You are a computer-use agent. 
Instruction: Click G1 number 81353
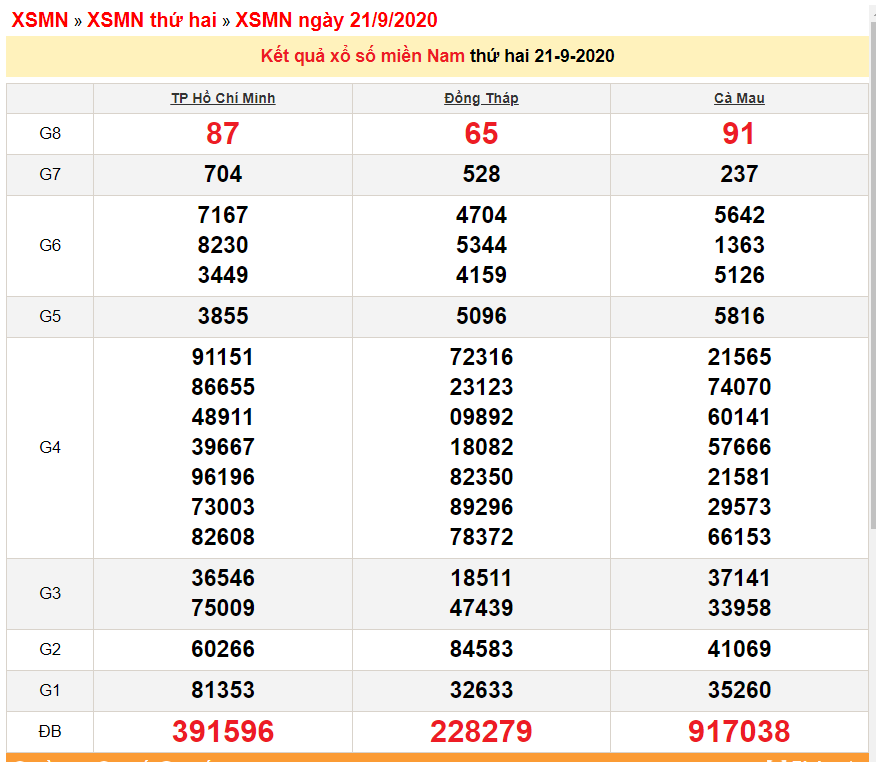tap(223, 690)
